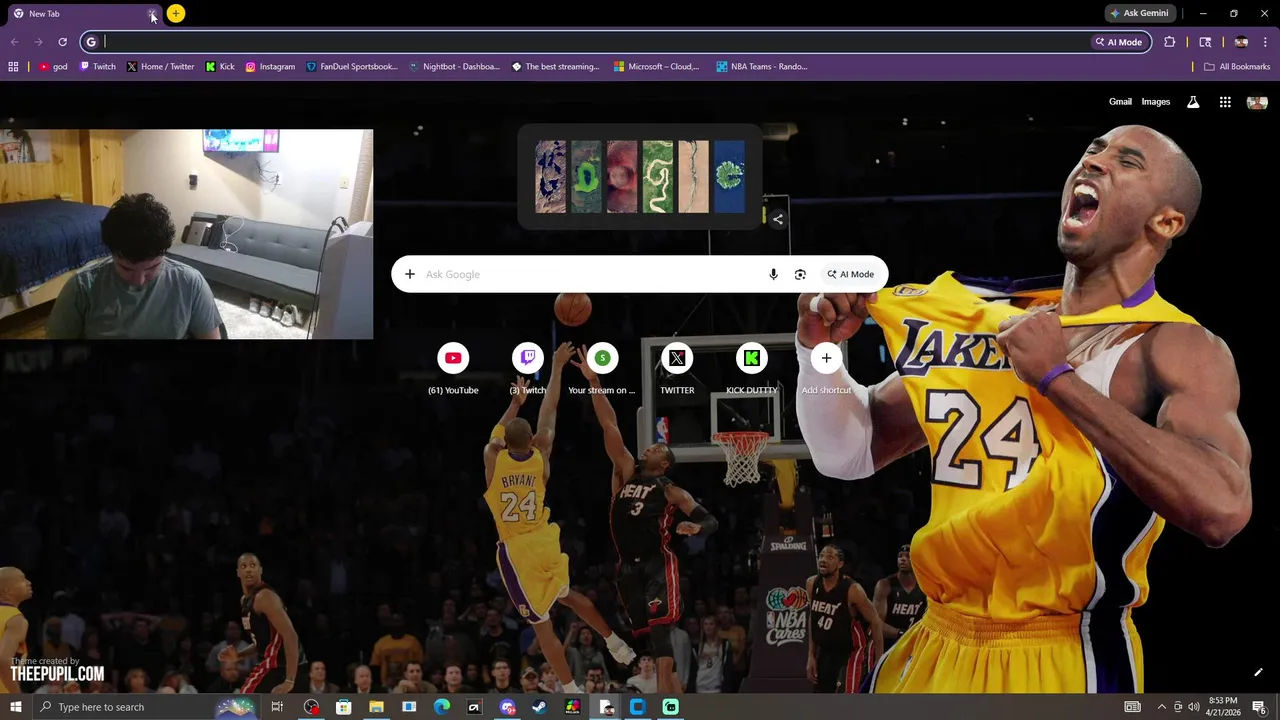Open the FanDuel Sportsbook bookmark
Screen dimensions: 1280x720
click(352, 67)
